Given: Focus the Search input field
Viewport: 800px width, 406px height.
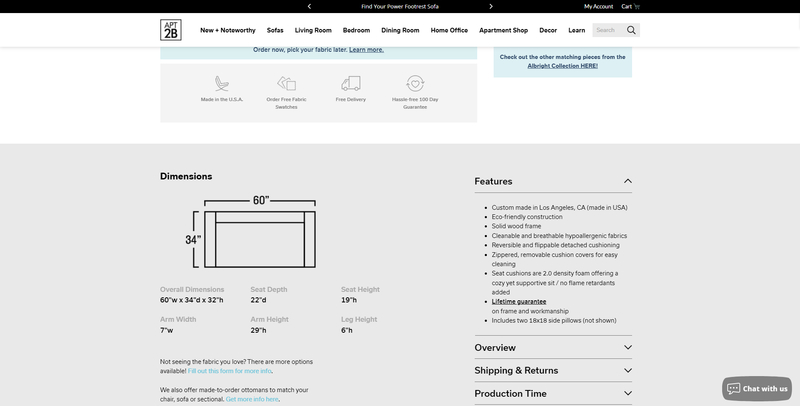Looking at the screenshot, I should pos(608,30).
